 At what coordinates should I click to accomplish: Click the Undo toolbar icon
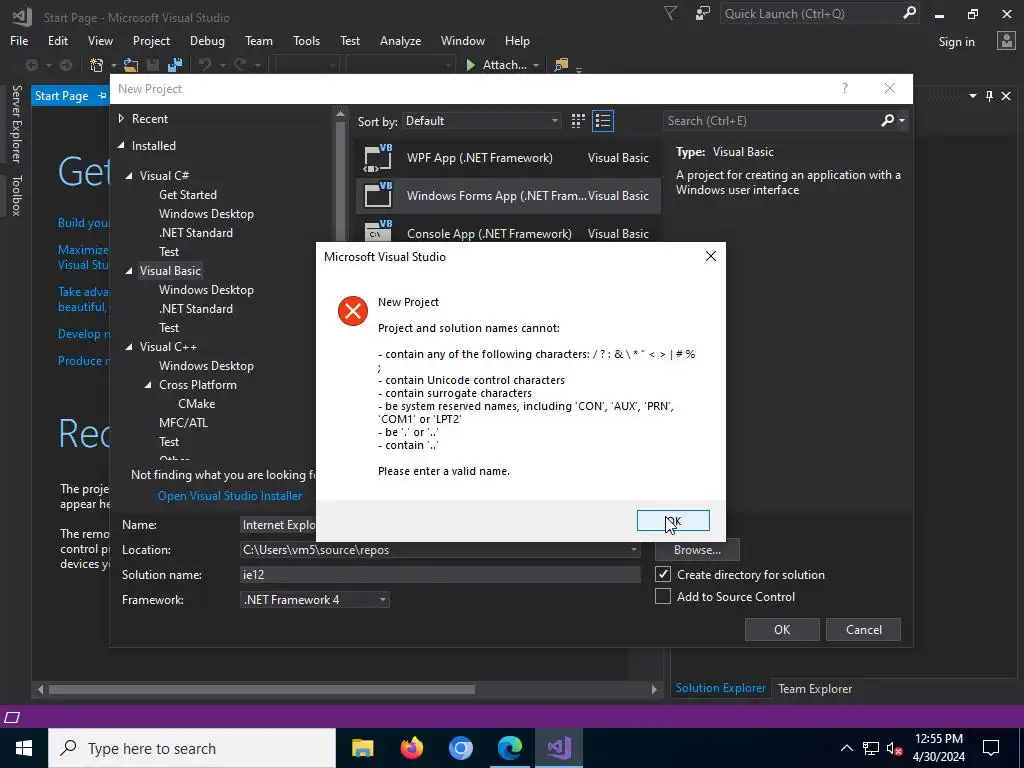pos(205,65)
